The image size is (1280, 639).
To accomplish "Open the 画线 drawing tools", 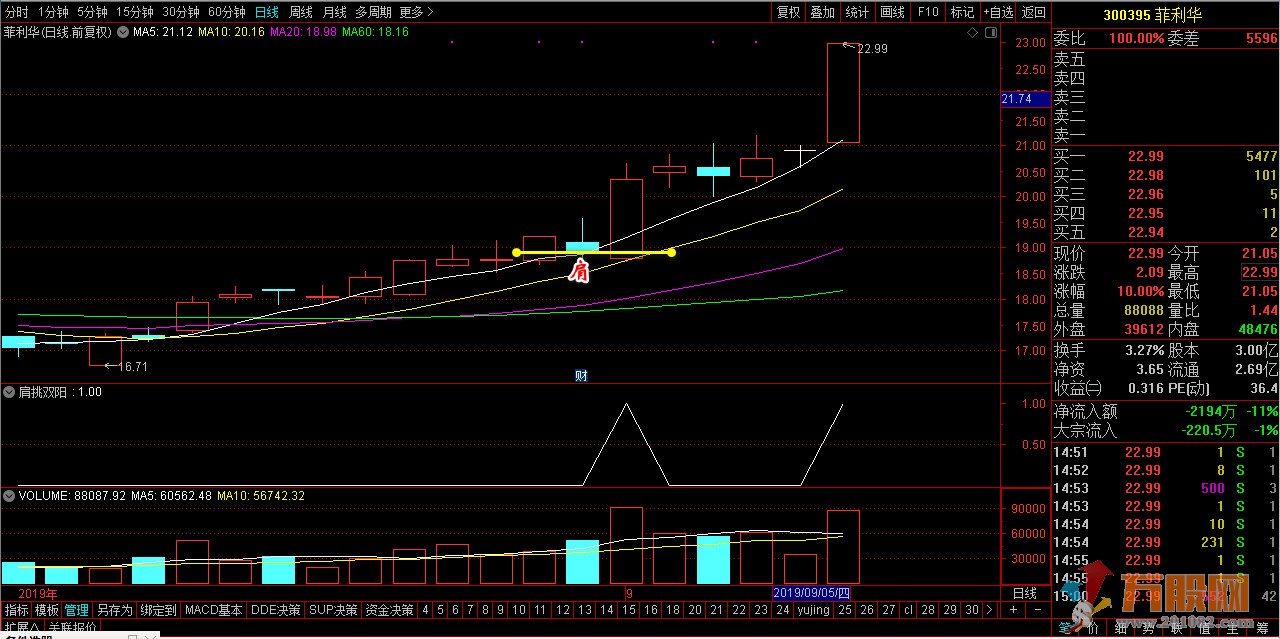I will (x=892, y=12).
